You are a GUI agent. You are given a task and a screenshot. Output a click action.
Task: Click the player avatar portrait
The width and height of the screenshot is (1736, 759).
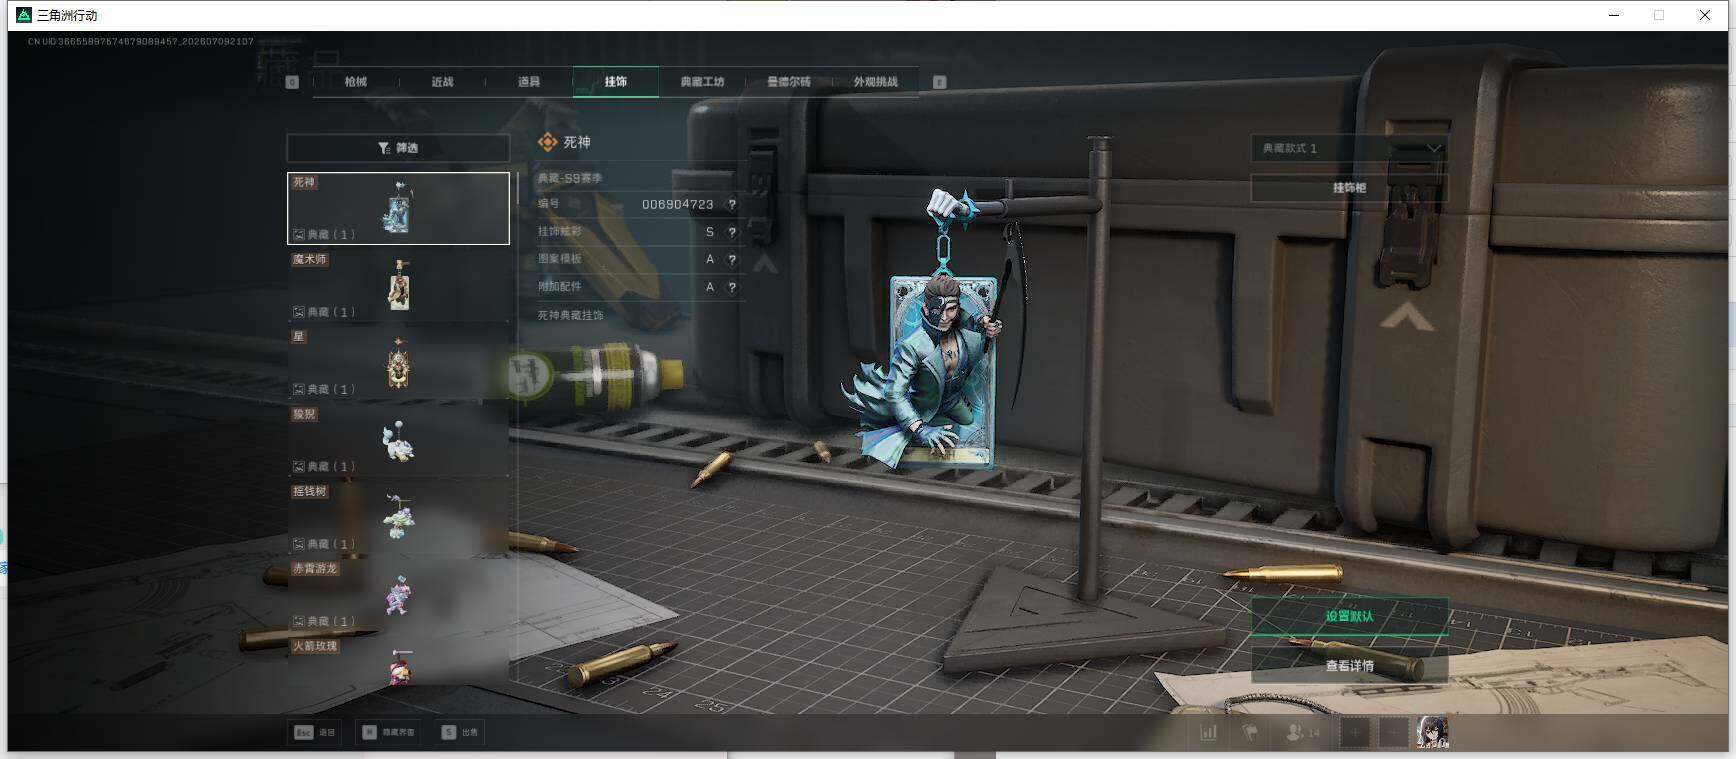point(1432,732)
